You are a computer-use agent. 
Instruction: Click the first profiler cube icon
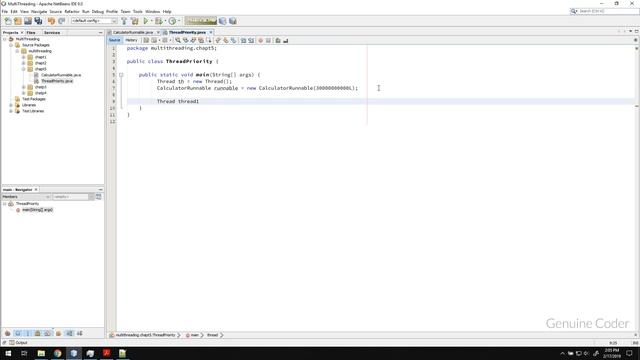[222, 21]
